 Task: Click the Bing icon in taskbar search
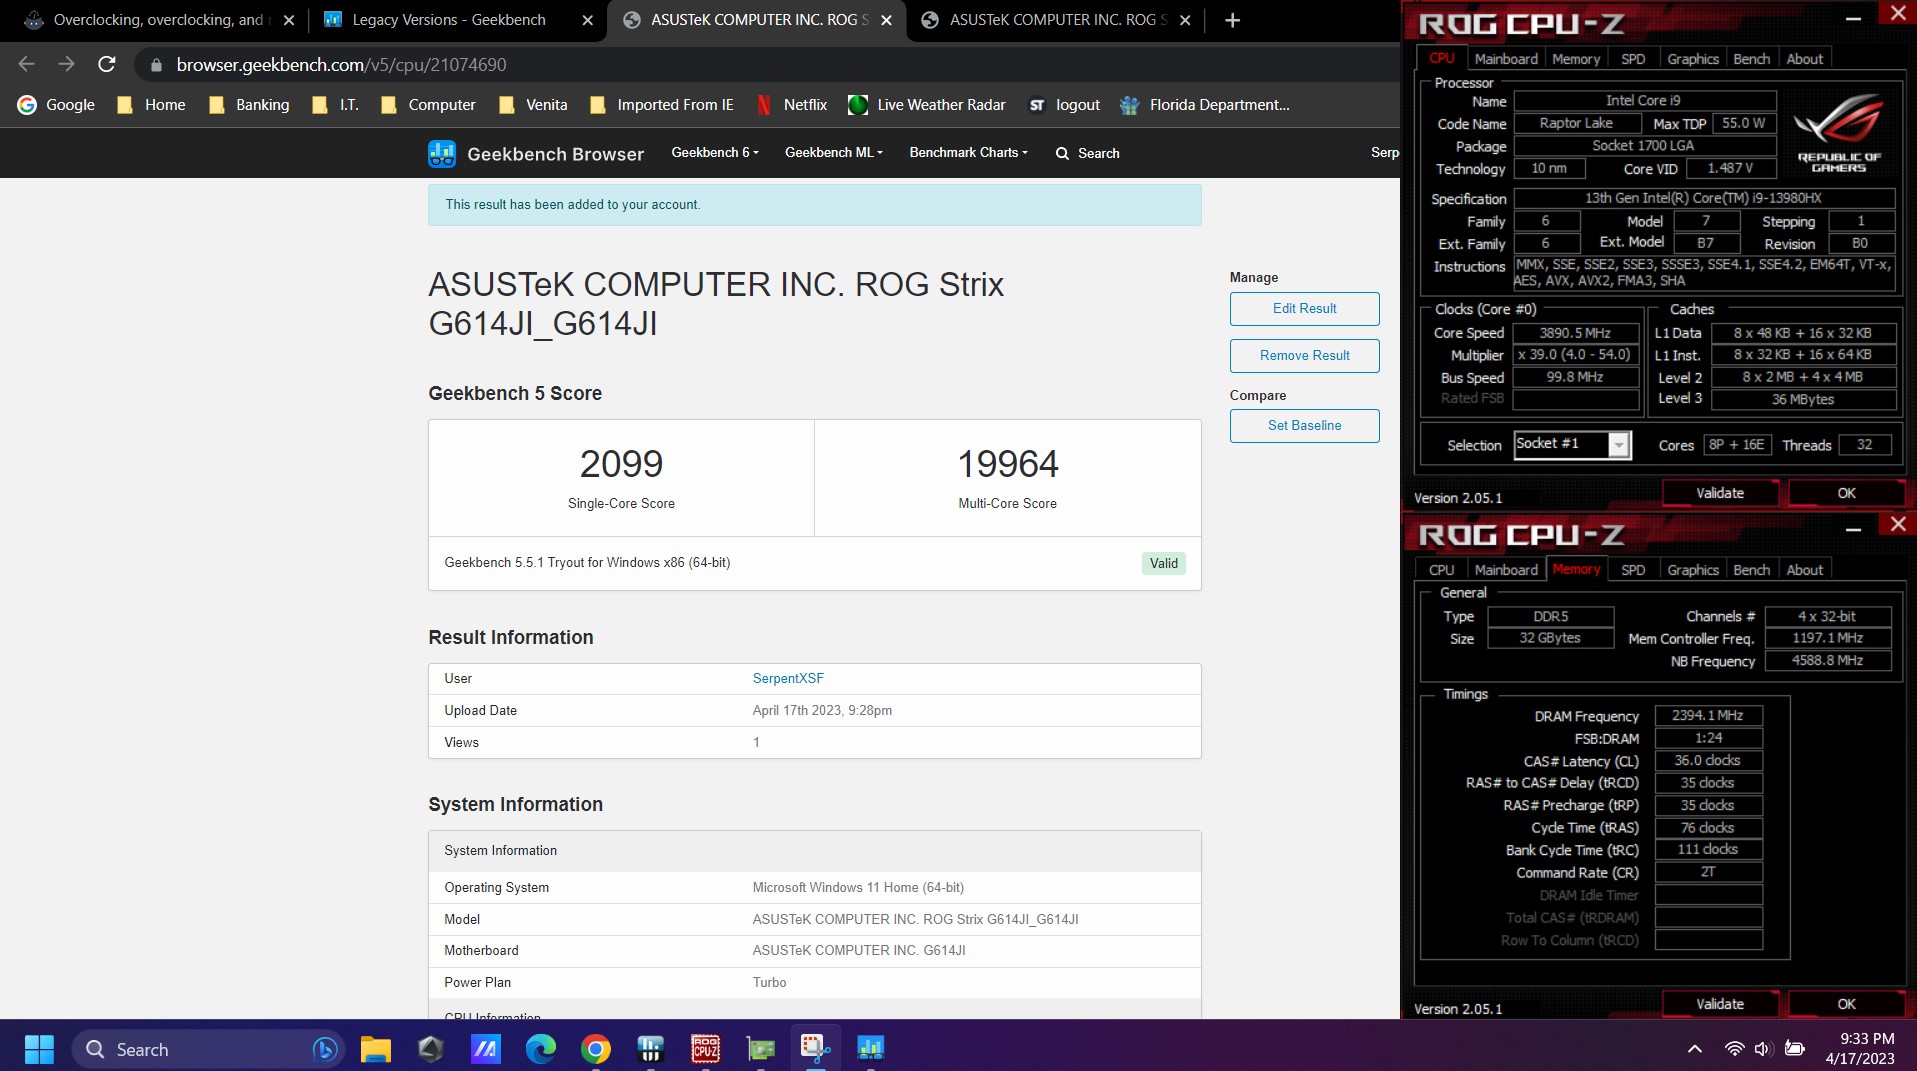pos(324,1049)
